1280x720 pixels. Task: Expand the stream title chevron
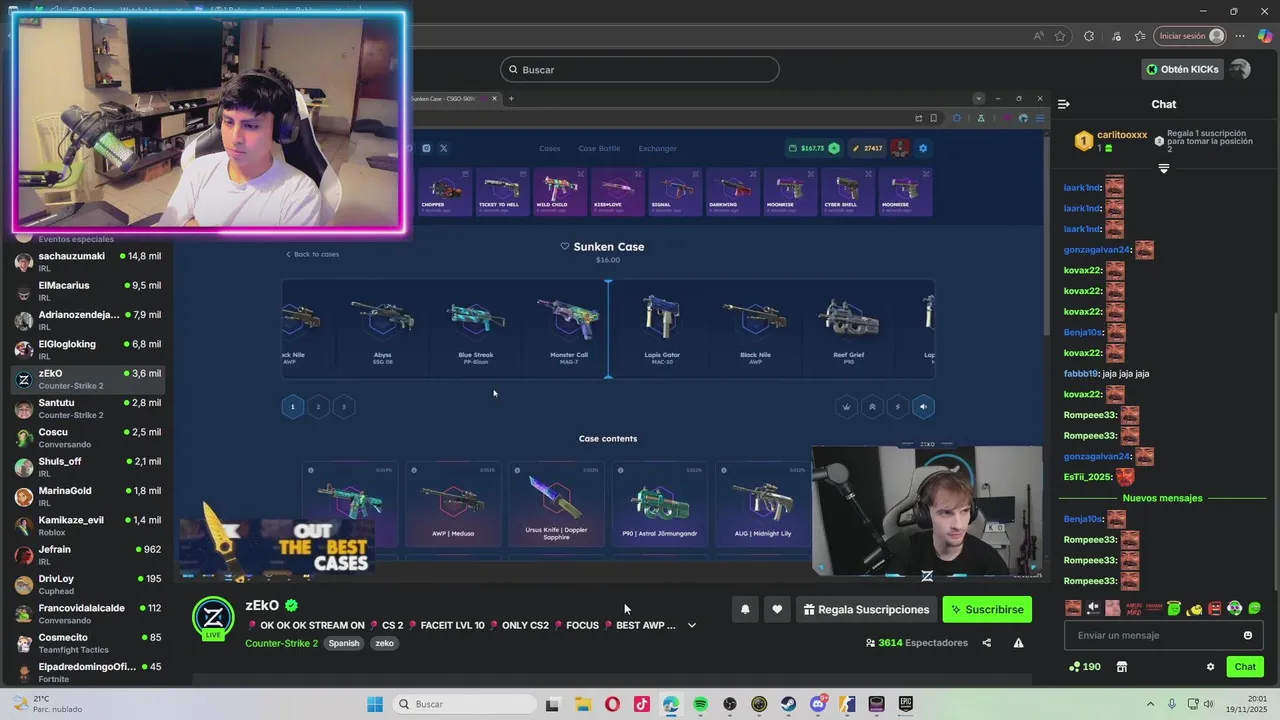tap(691, 626)
